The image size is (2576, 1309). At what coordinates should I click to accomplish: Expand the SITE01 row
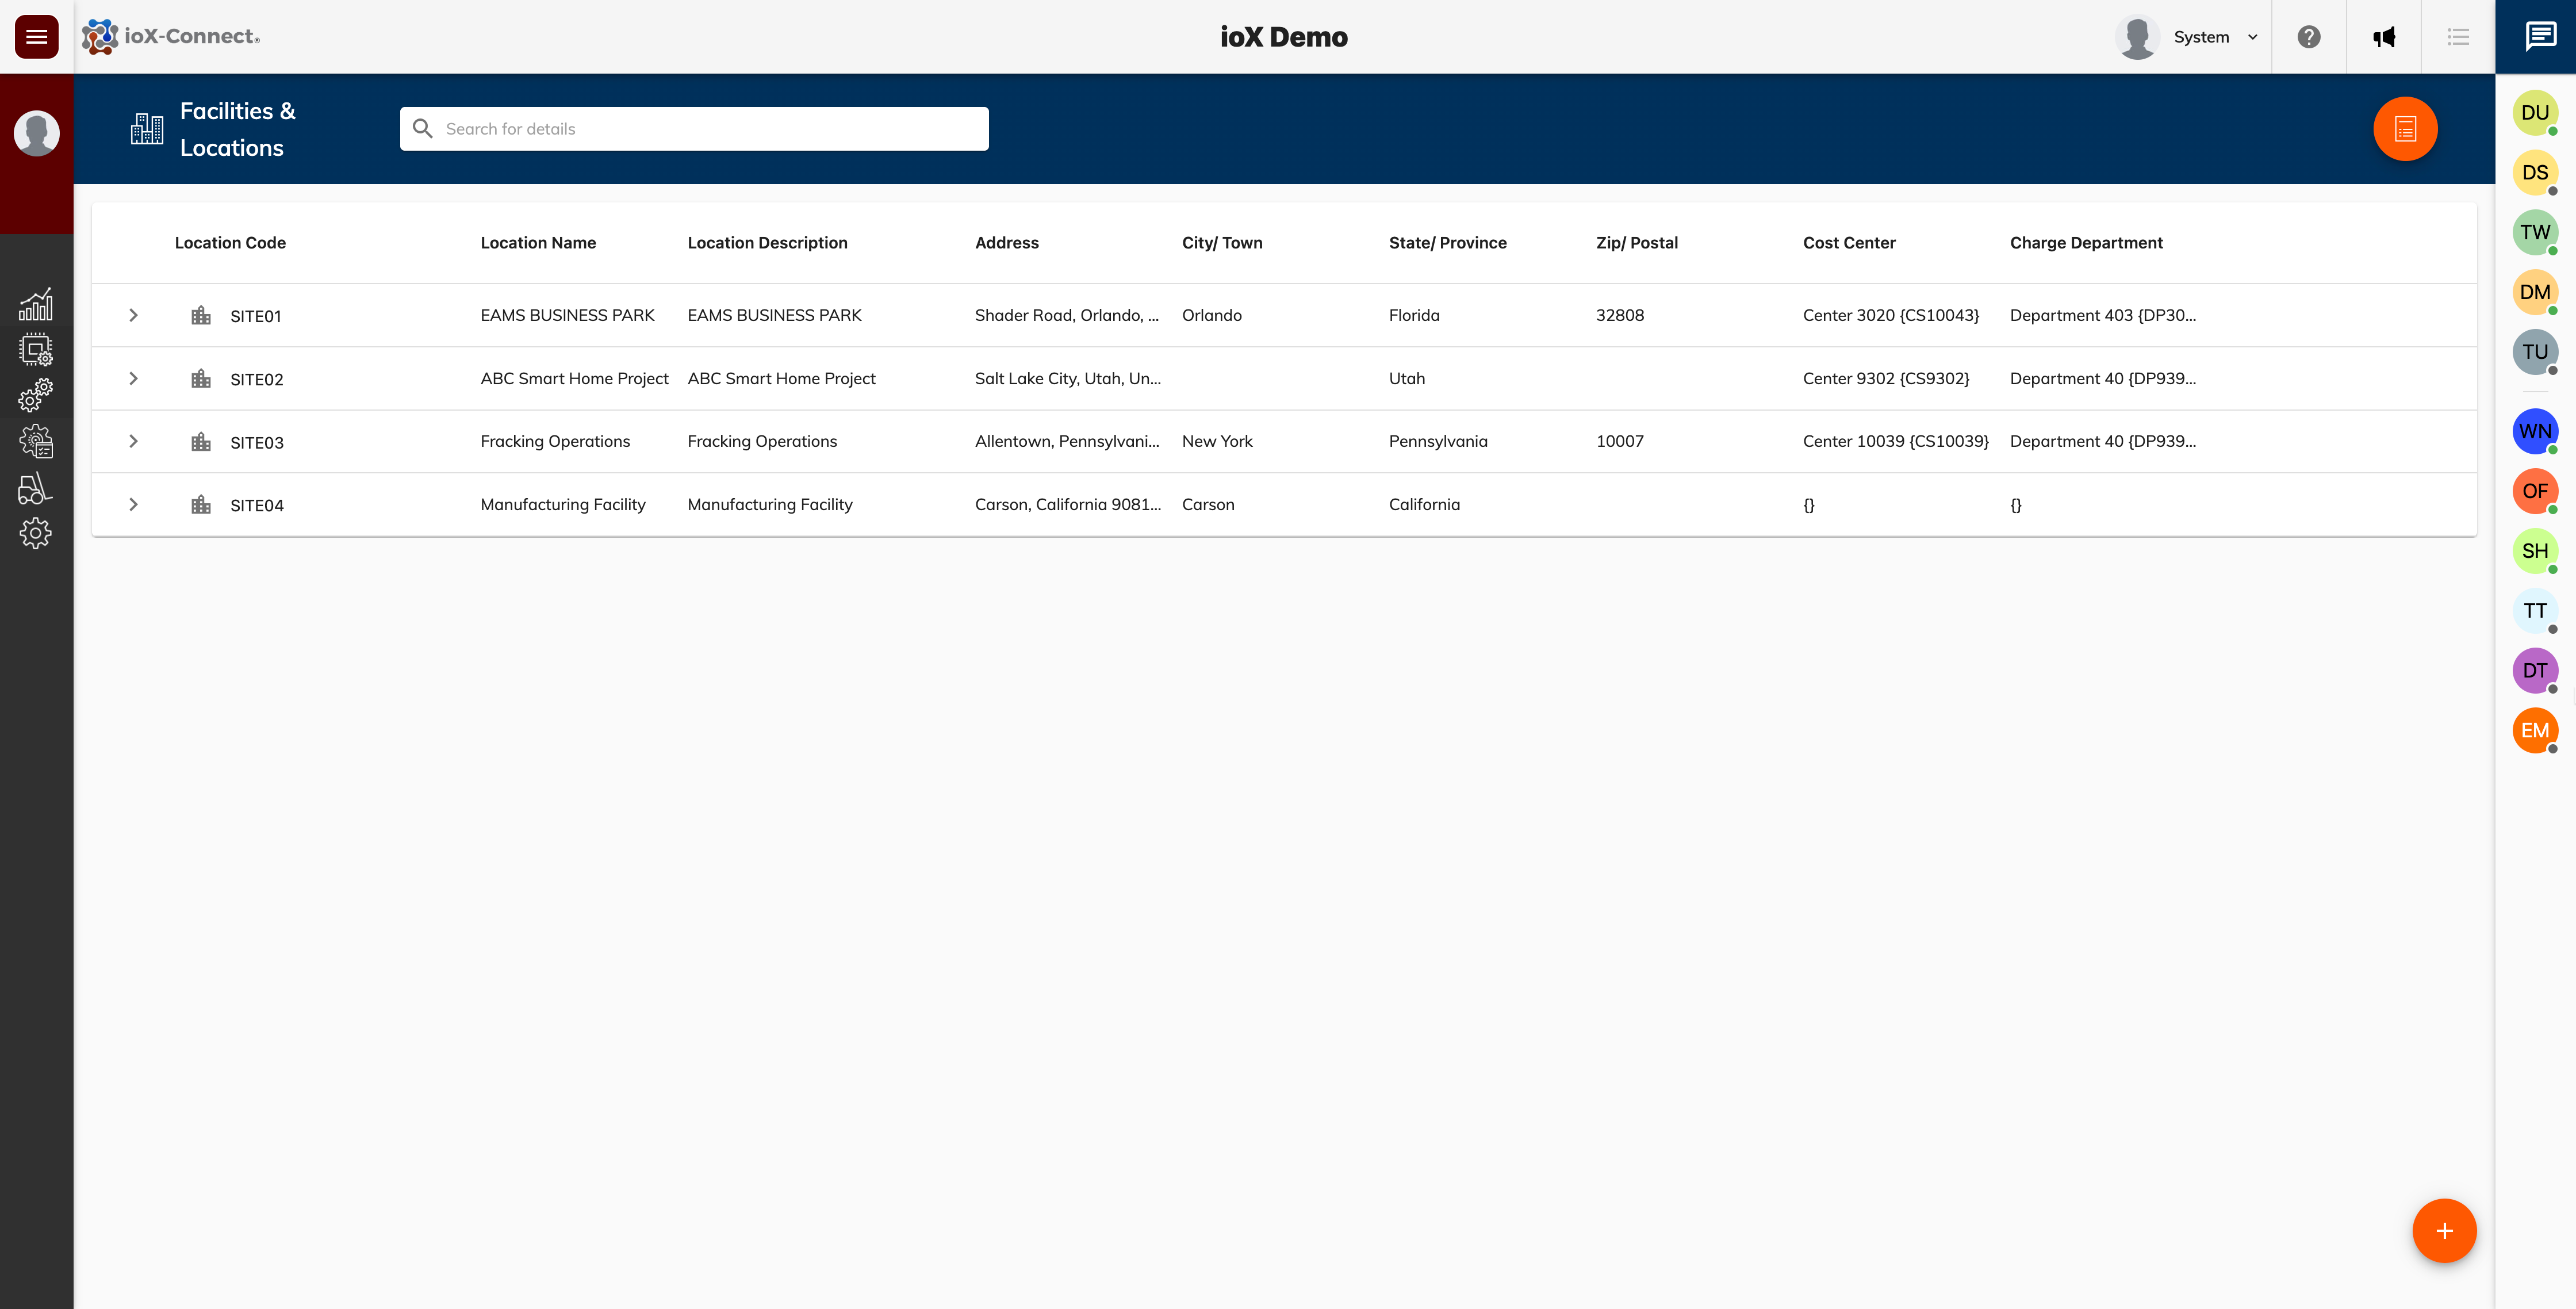coord(133,315)
